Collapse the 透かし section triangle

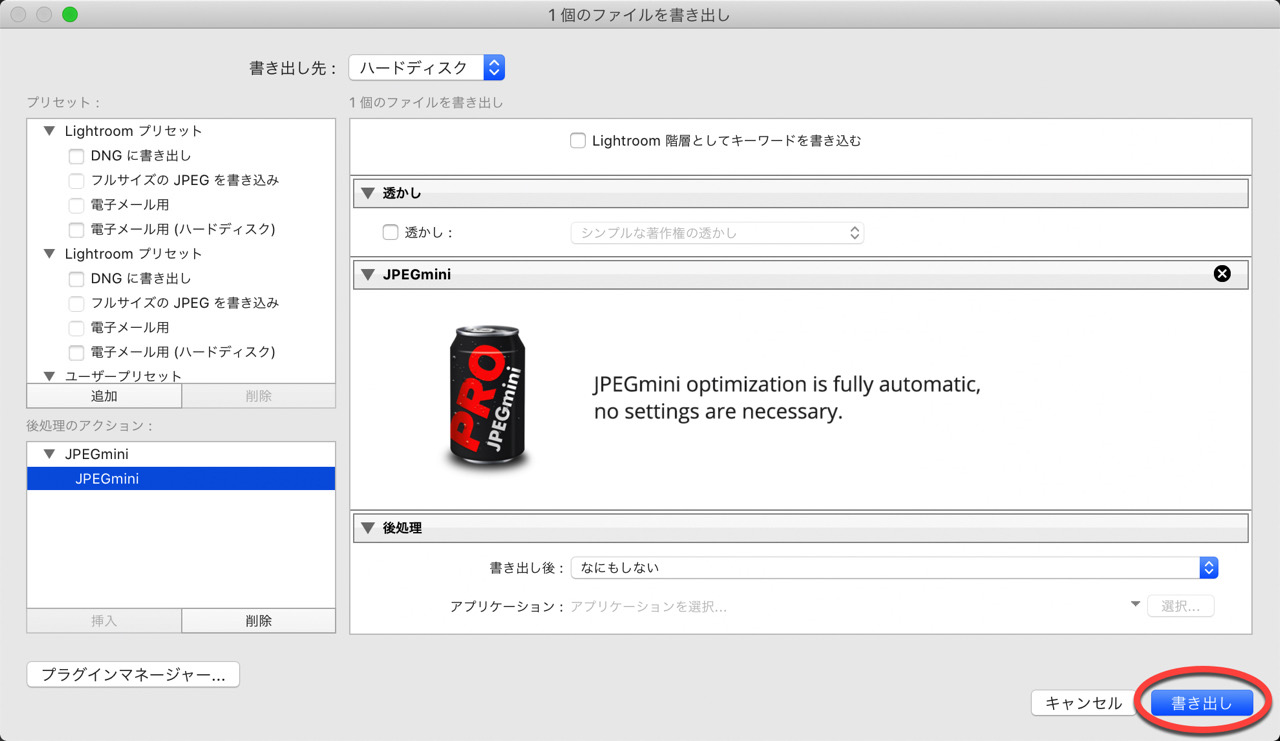point(368,194)
